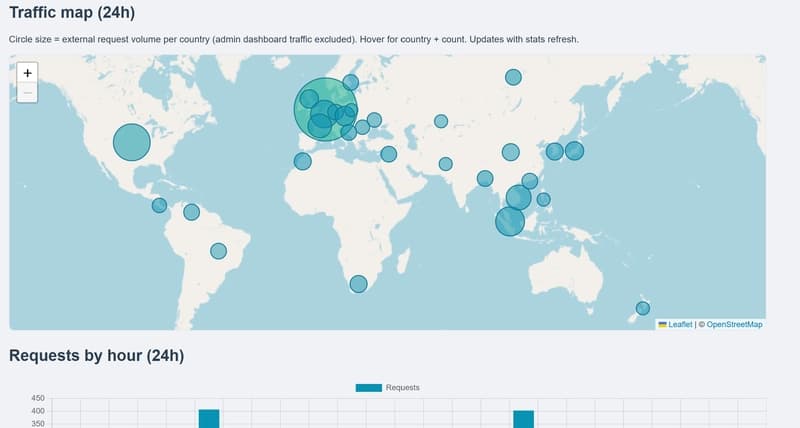Click the traffic circle over Bangladesh
The image size is (800, 428).
[485, 179]
